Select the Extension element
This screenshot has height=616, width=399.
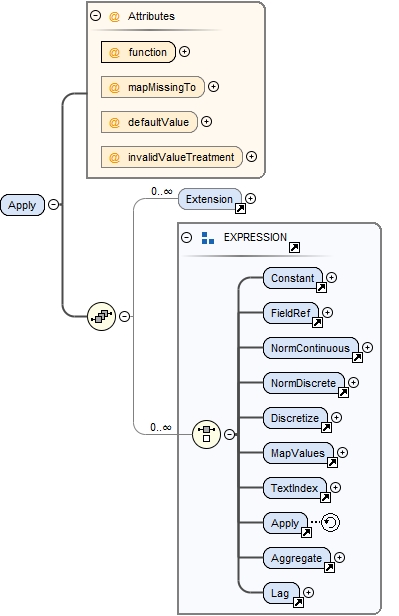click(x=210, y=199)
